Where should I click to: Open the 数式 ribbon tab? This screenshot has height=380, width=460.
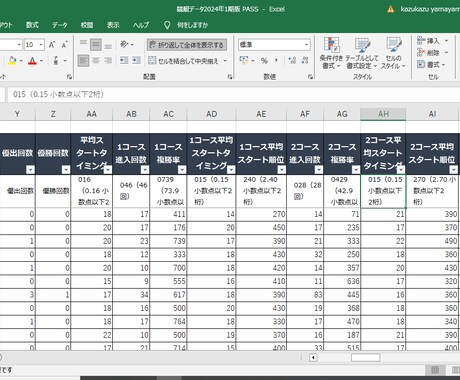coord(32,25)
